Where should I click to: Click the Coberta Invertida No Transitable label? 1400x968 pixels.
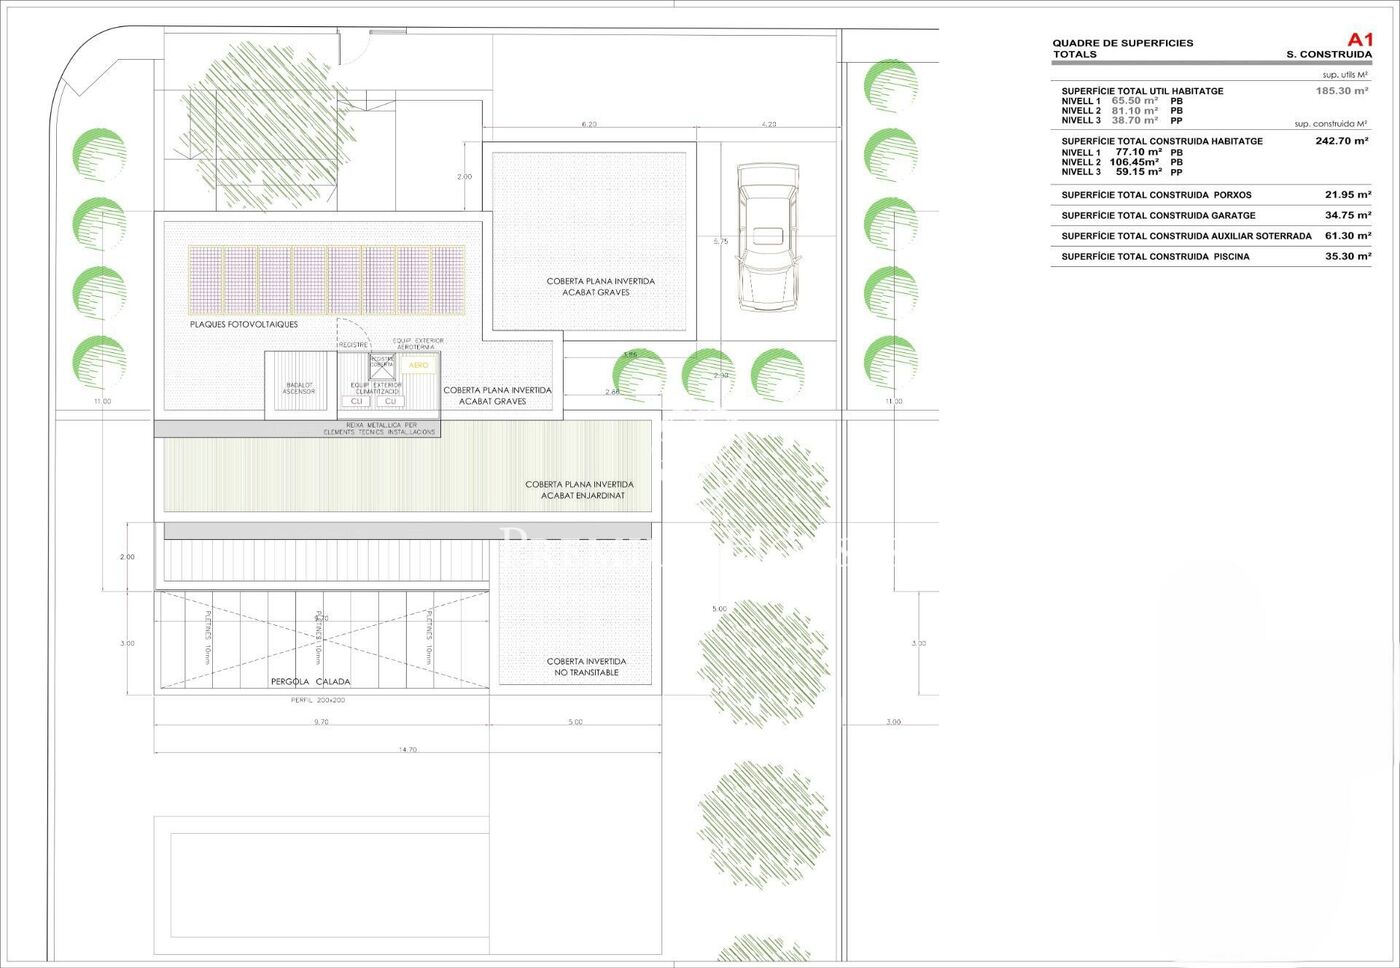(x=586, y=667)
